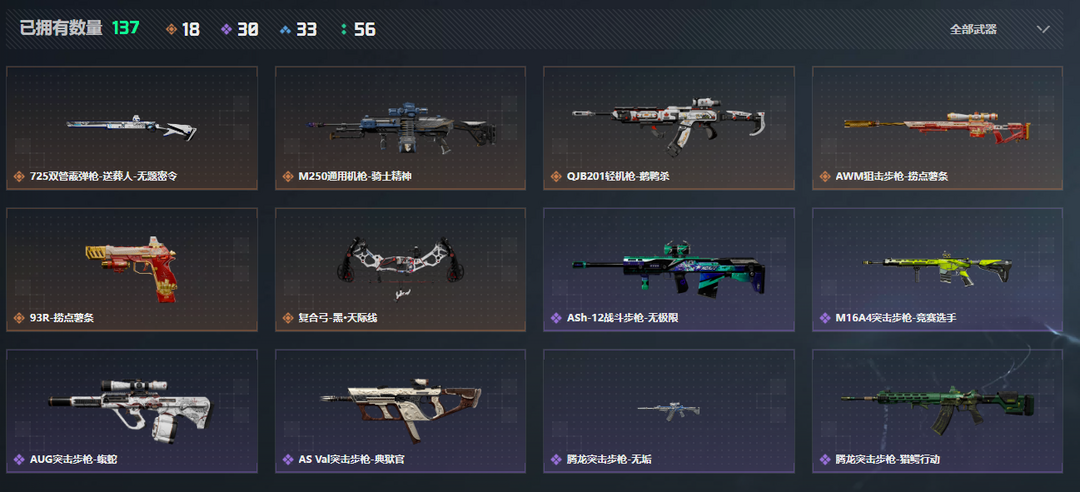The width and height of the screenshot is (1080, 492).
Task: Choose the AWM狙击步枪 sniper skin card
Action: pyautogui.click(x=937, y=128)
